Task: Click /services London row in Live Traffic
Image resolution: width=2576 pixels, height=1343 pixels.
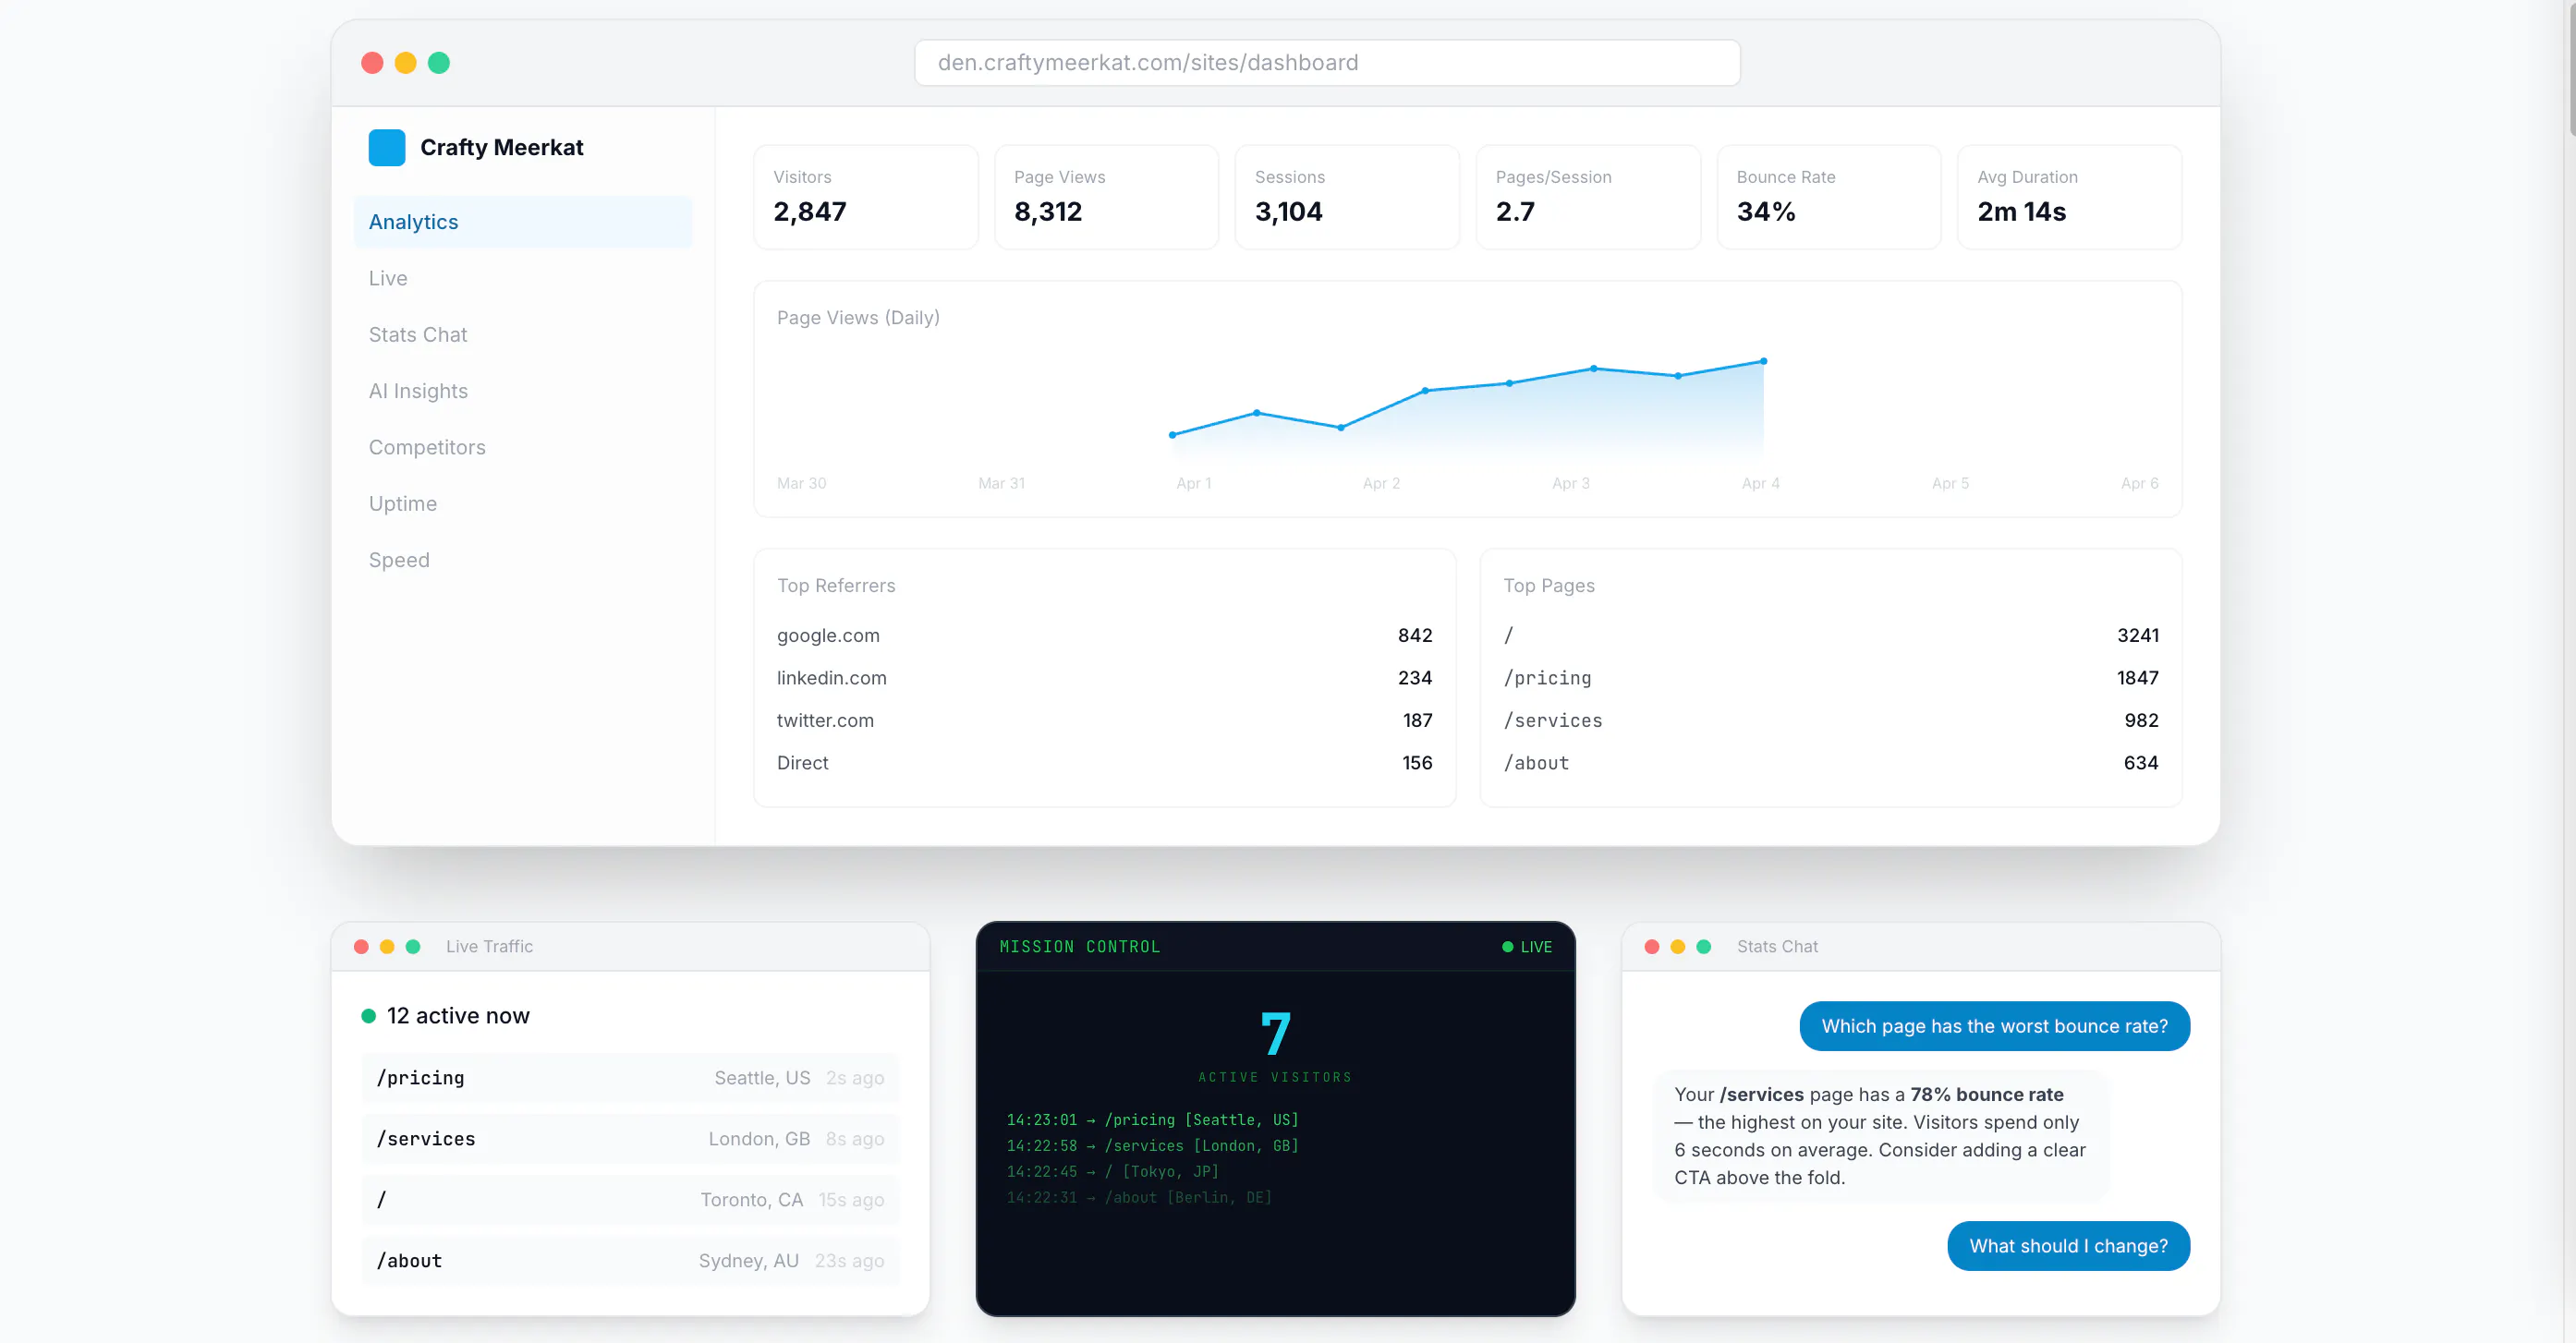Action: pos(630,1139)
